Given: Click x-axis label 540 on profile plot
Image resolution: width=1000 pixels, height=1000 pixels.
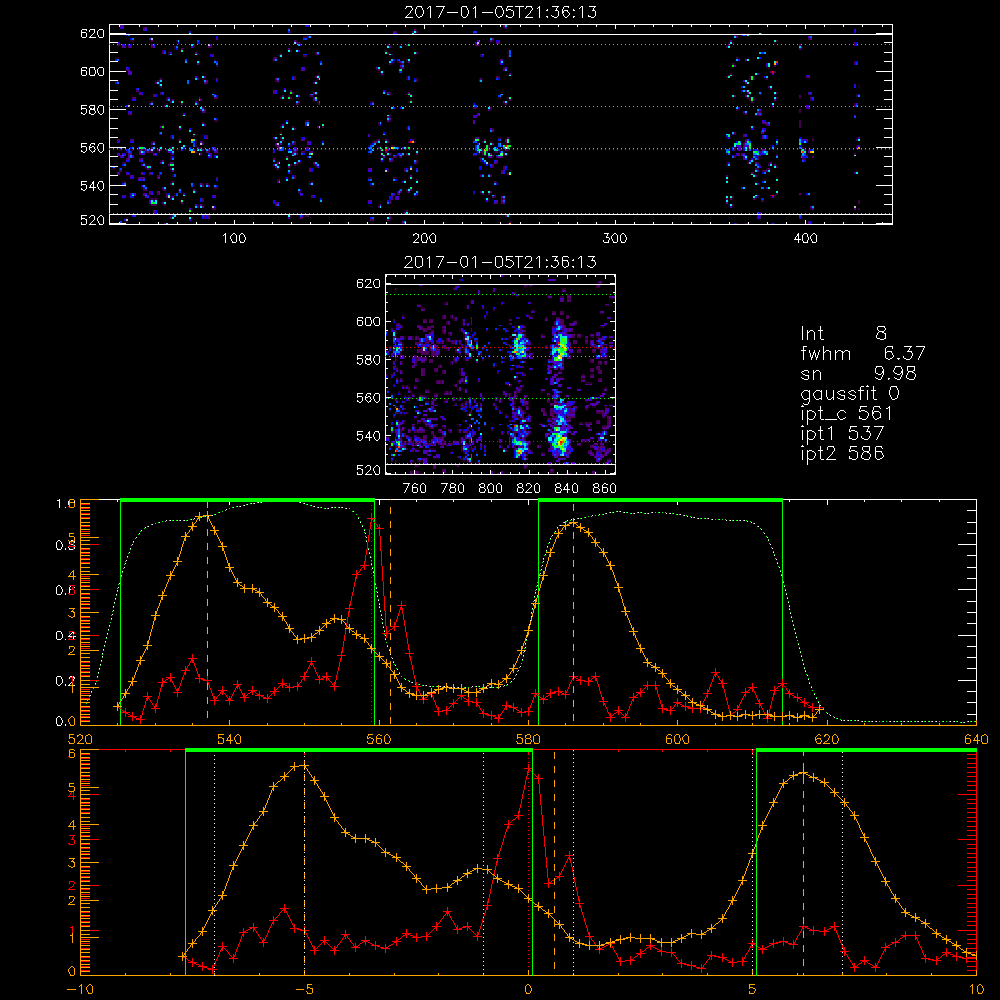Looking at the screenshot, I should [x=229, y=740].
